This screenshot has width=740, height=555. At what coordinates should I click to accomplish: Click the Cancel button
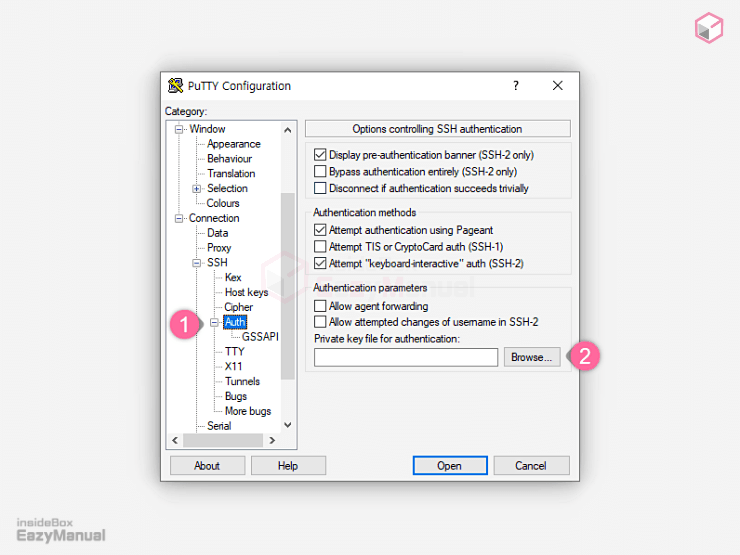click(x=531, y=466)
